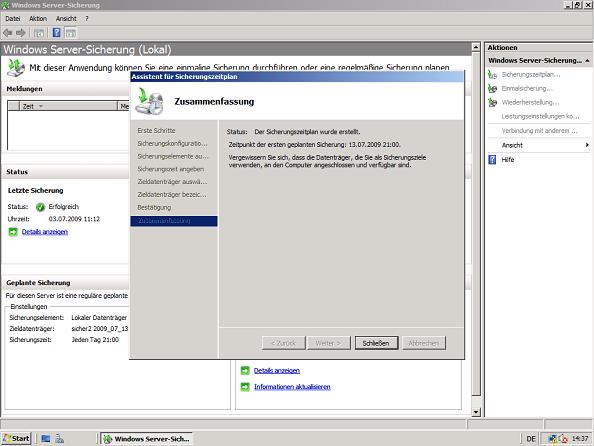The width and height of the screenshot is (594, 446).
Task: Click the backup wizard header icon
Action: coord(149,101)
